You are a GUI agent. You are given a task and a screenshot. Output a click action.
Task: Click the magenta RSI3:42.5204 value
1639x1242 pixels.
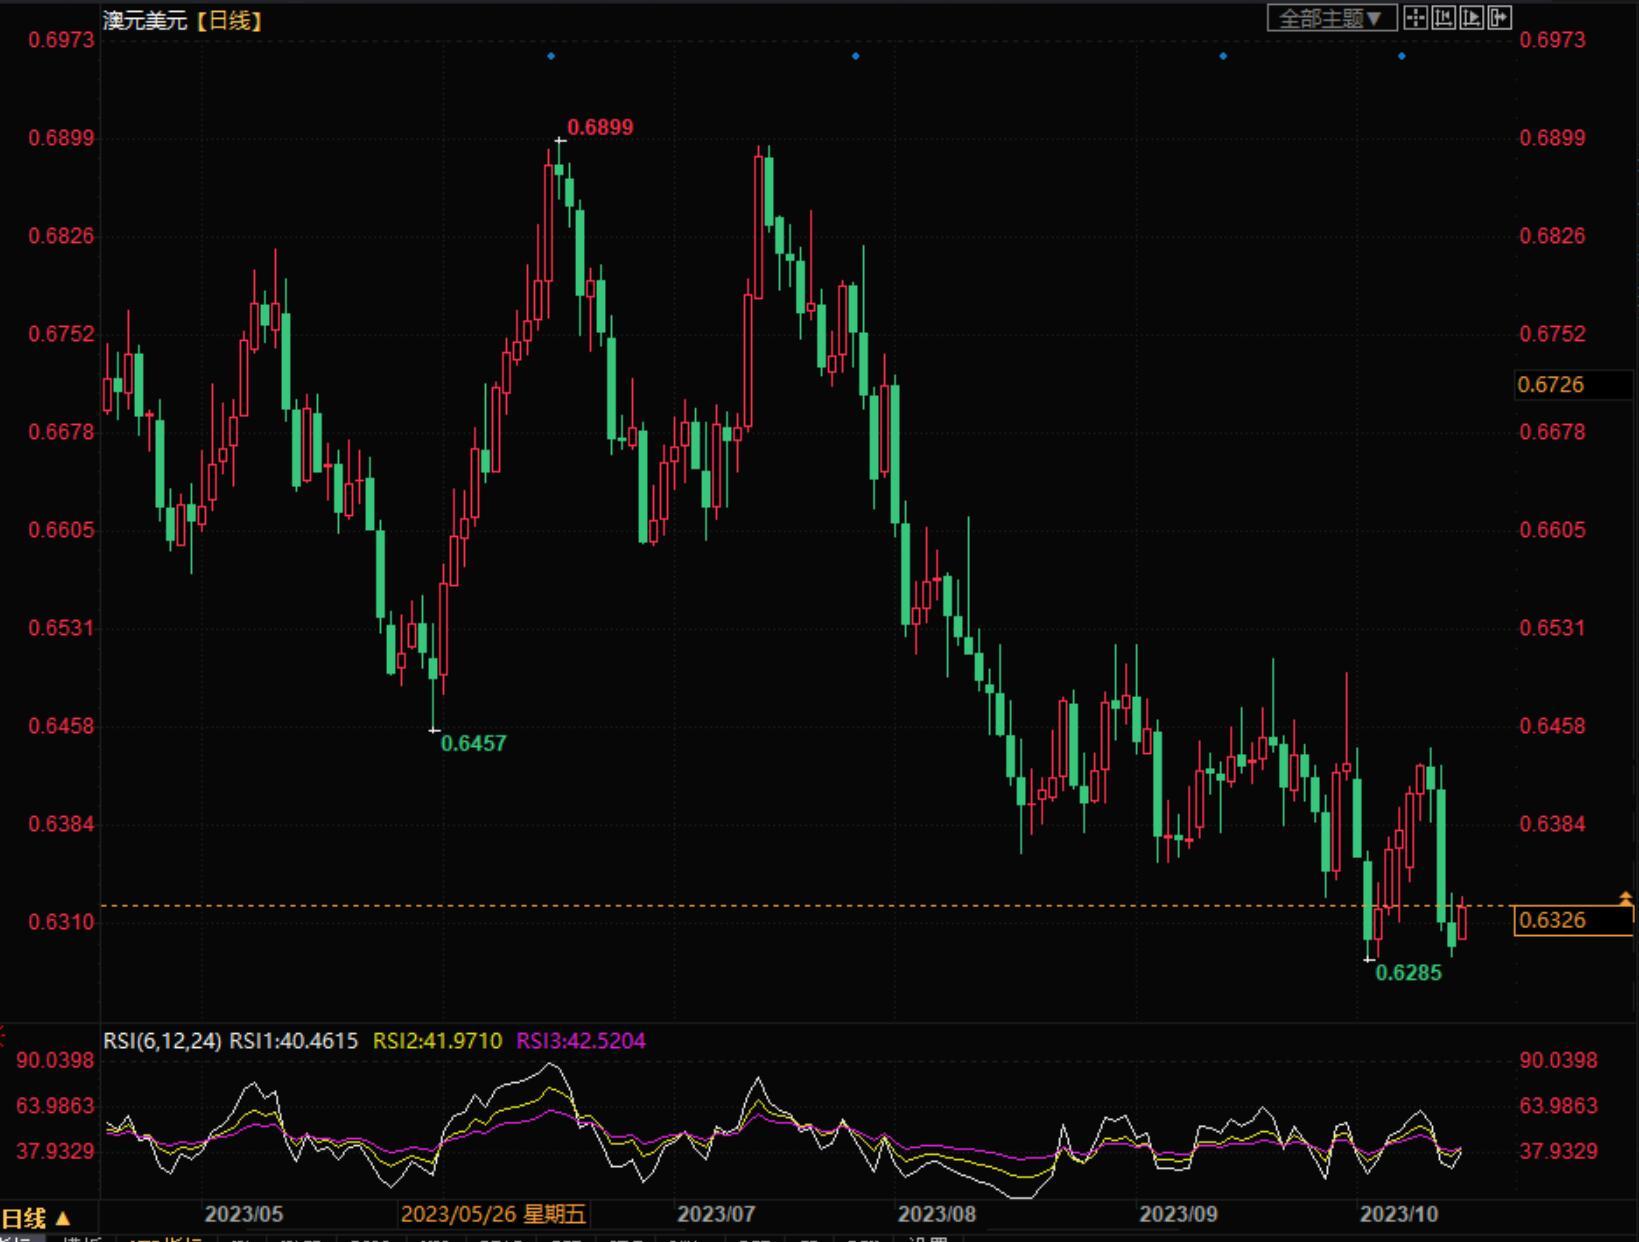(x=581, y=1041)
